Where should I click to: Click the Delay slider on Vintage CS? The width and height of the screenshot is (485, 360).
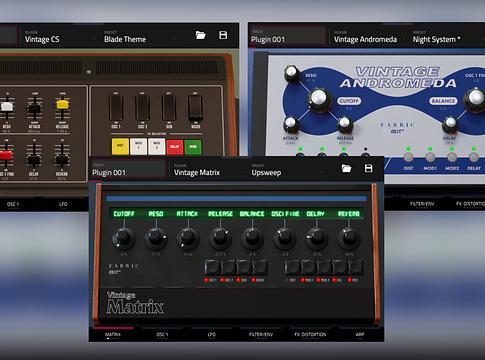tap(34, 160)
